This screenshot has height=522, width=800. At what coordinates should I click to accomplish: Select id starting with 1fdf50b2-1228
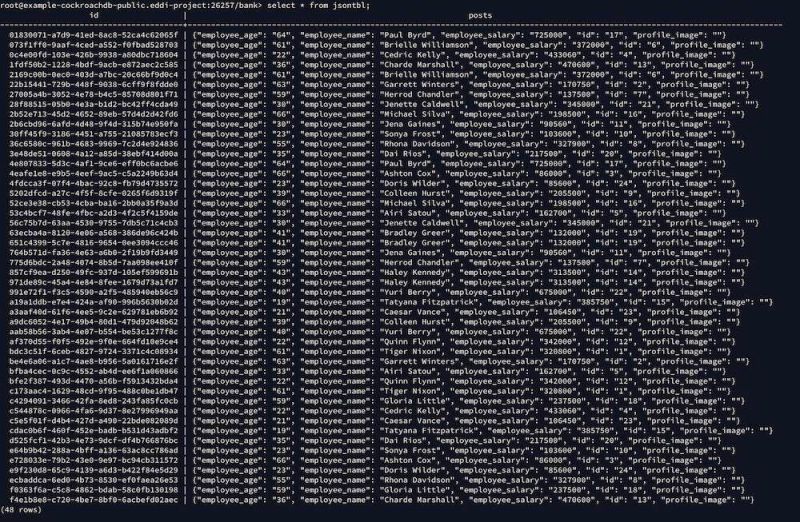click(93, 65)
